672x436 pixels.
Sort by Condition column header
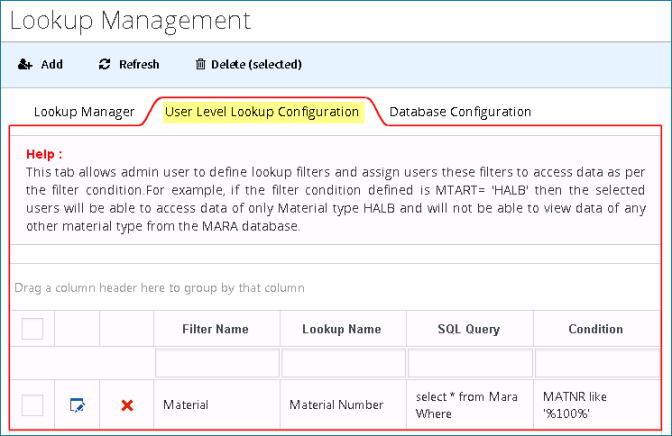coord(596,329)
